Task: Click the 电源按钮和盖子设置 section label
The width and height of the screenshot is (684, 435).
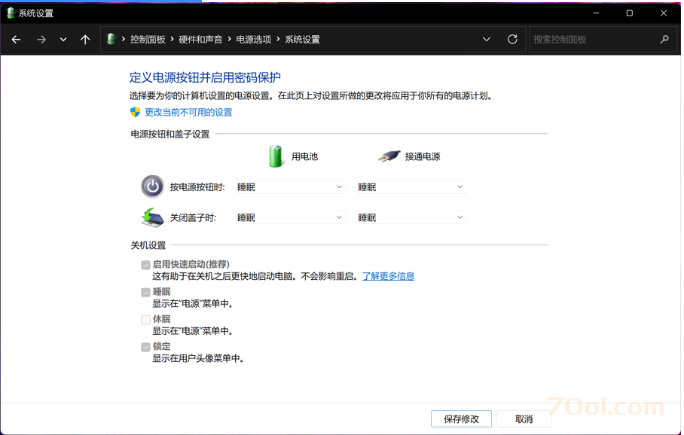Action: point(170,134)
